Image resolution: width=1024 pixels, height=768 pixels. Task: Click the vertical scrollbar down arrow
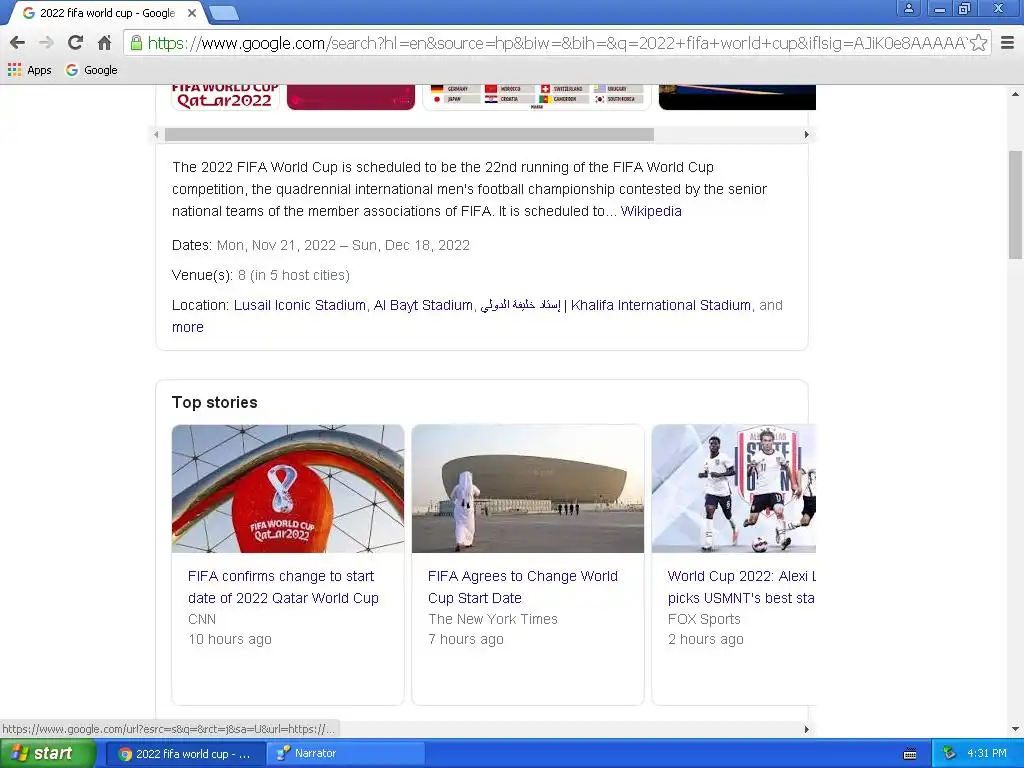(x=1016, y=729)
